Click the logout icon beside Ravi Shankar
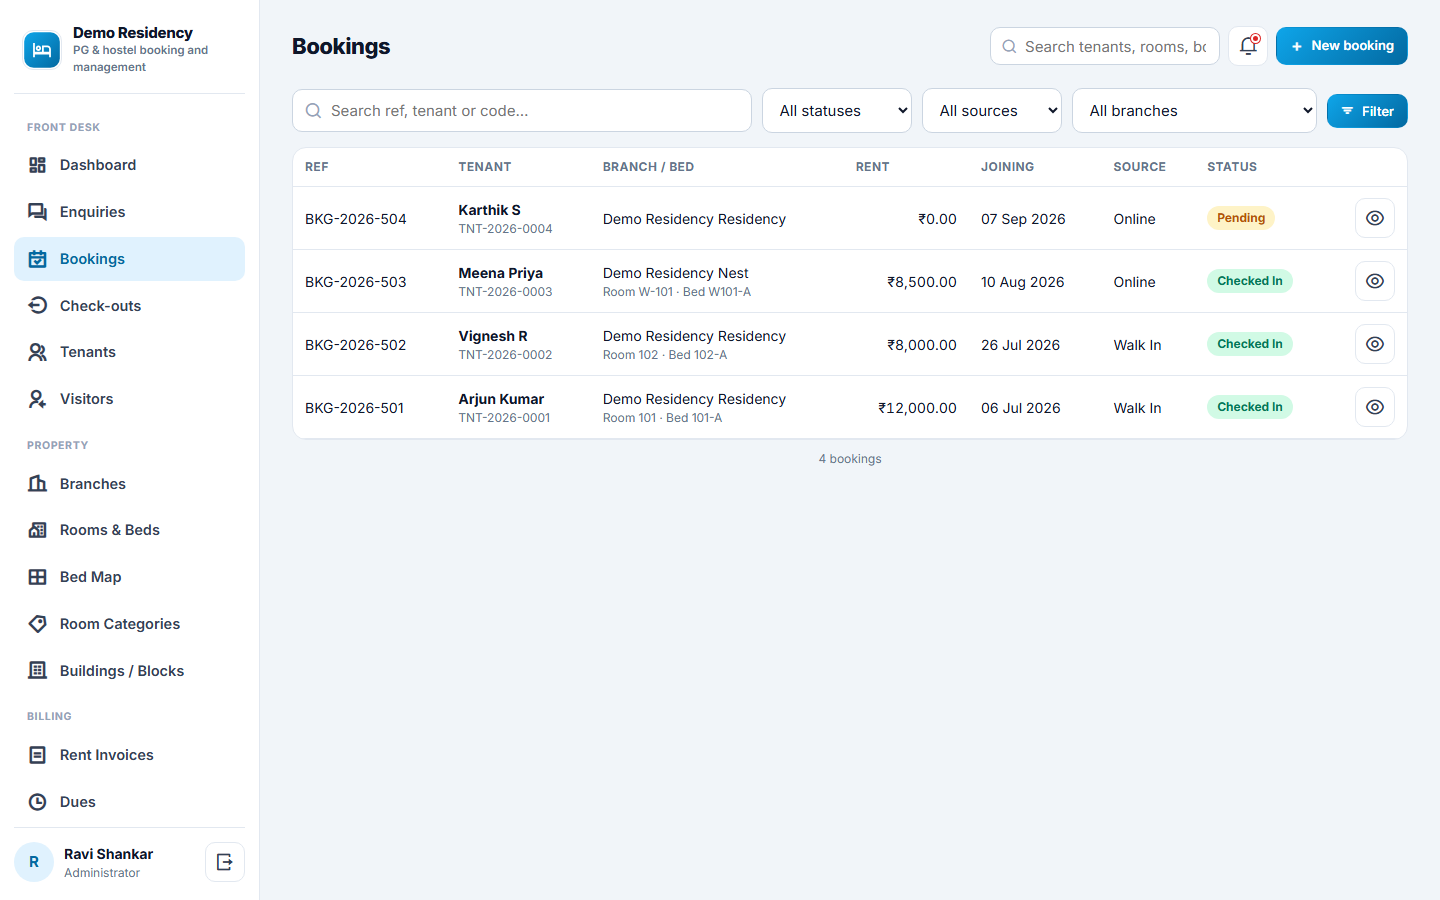Image resolution: width=1440 pixels, height=900 pixels. coord(225,862)
